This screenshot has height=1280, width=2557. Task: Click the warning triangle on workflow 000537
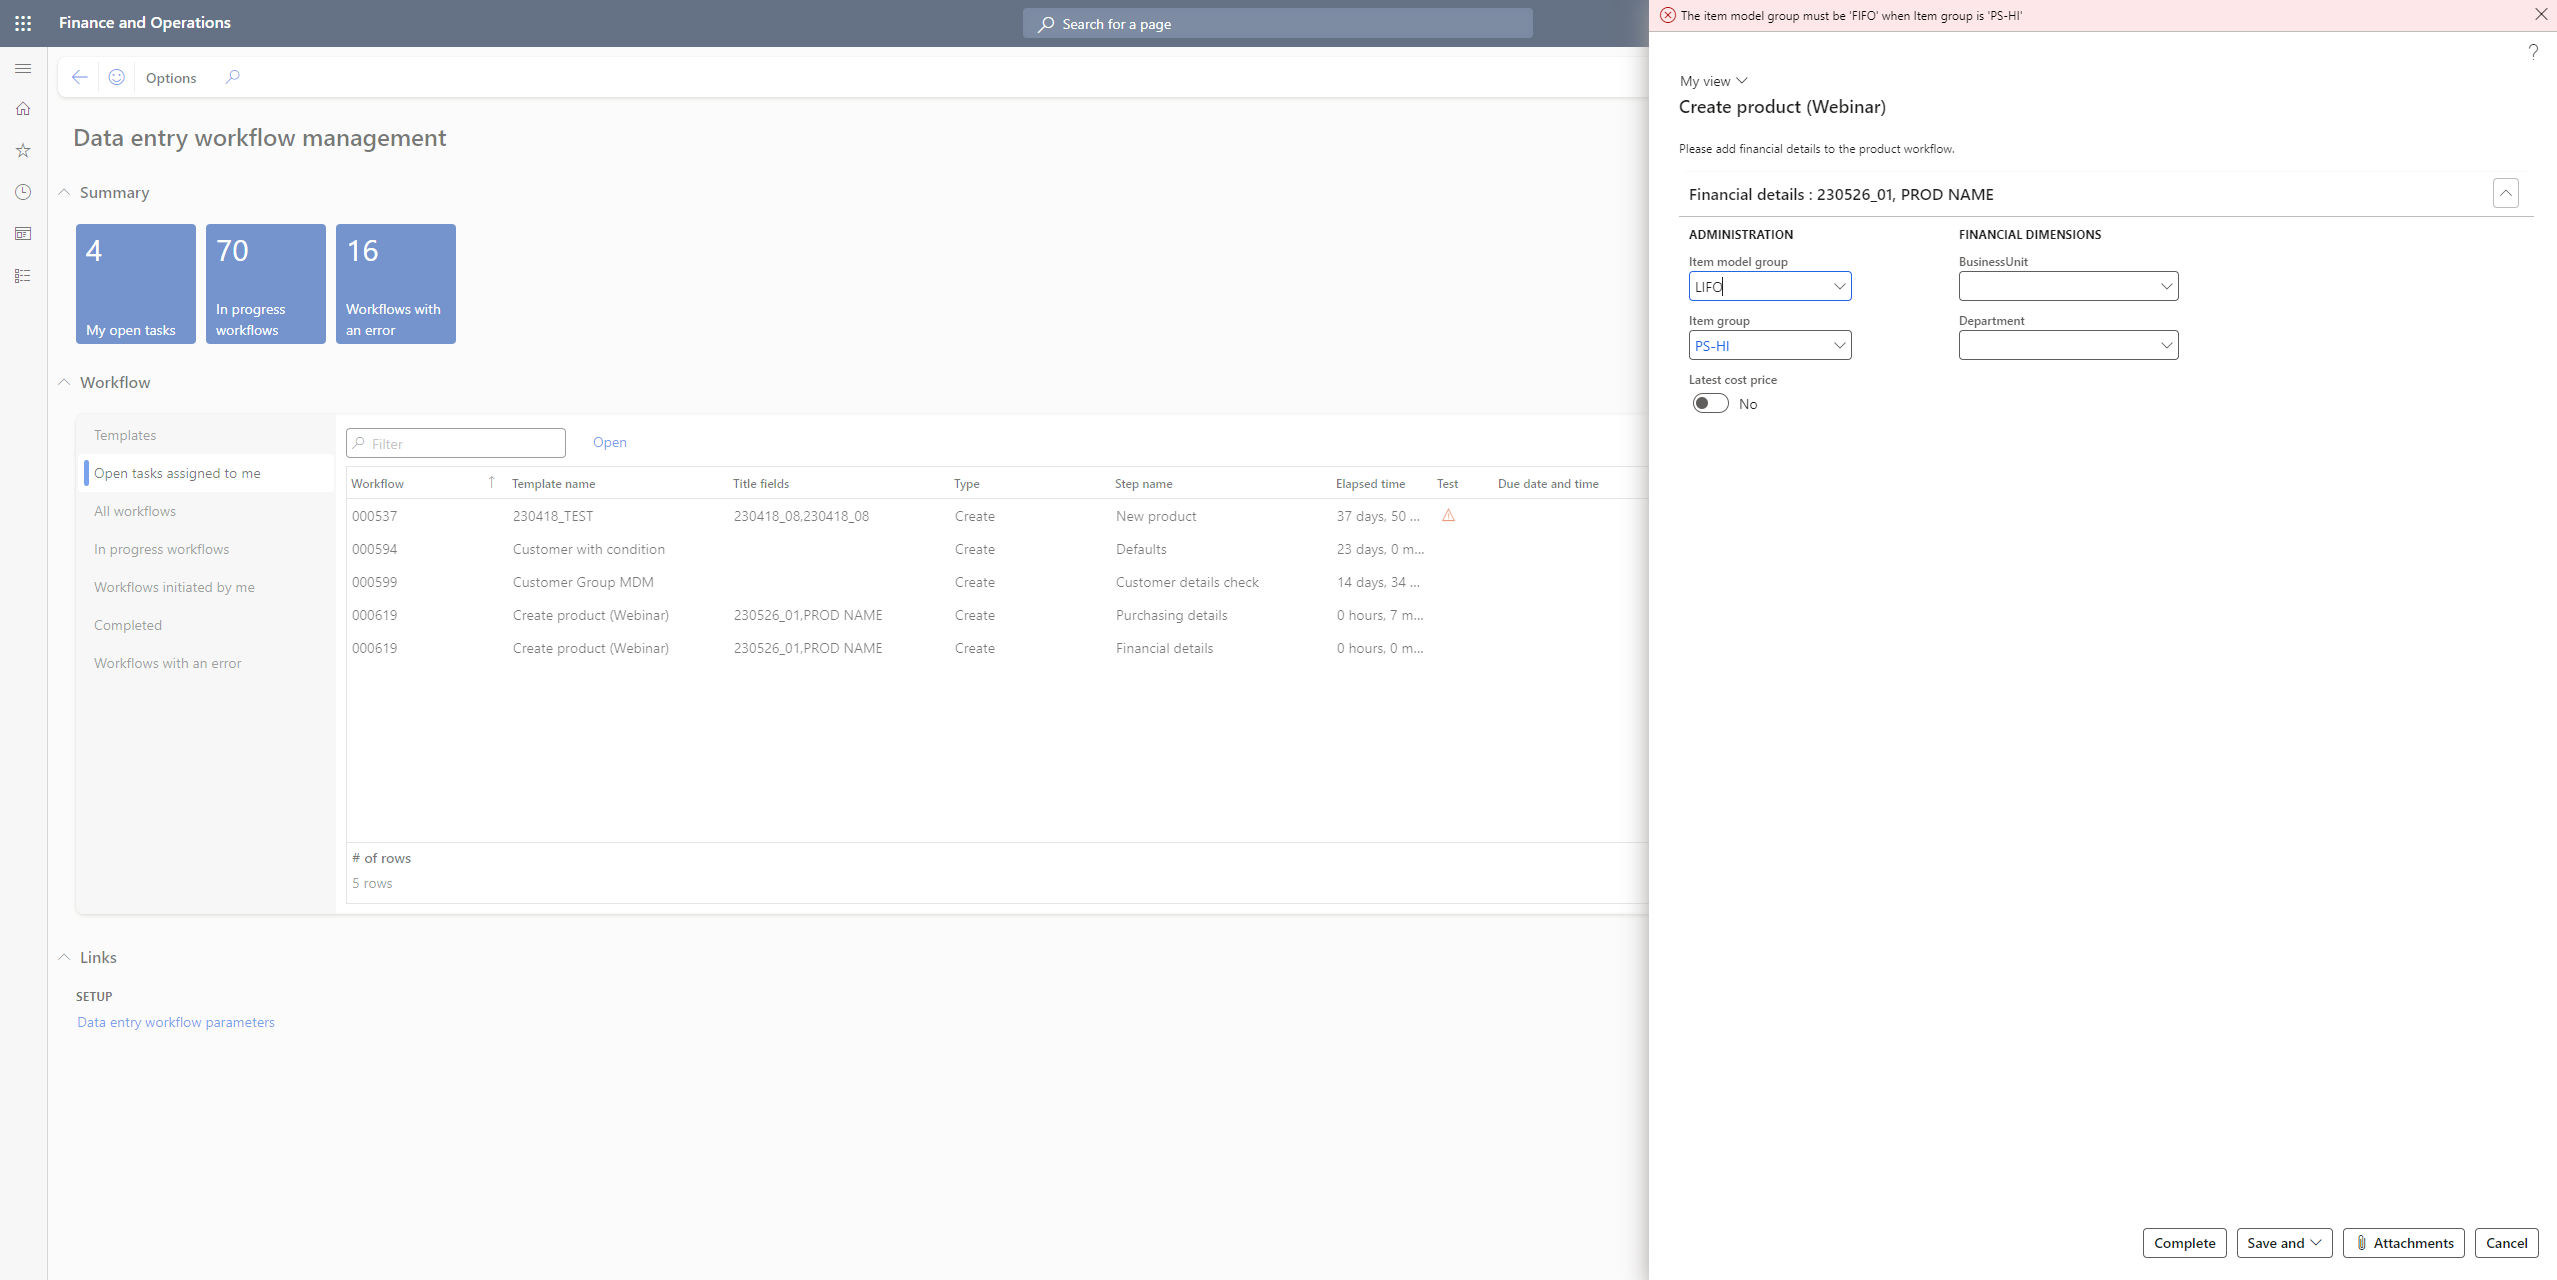coord(1448,516)
